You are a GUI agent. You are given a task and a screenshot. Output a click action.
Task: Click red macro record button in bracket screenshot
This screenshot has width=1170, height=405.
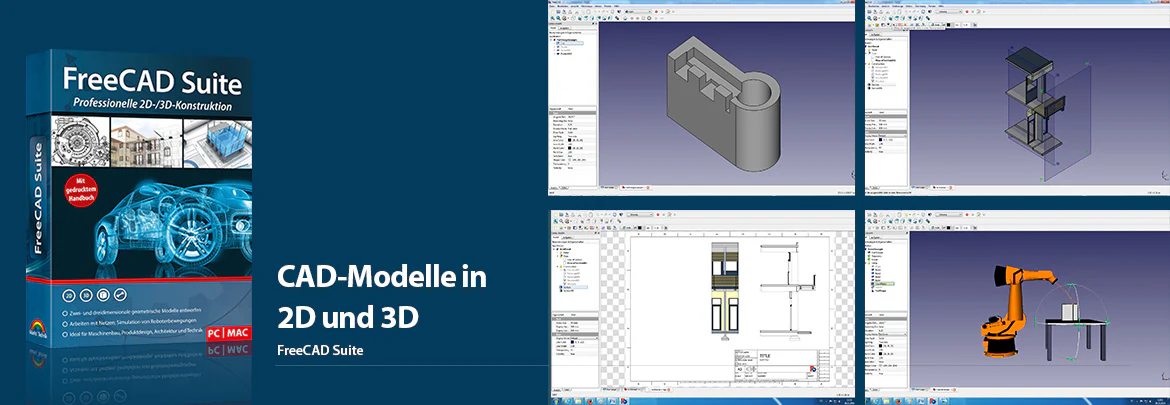point(657,11)
